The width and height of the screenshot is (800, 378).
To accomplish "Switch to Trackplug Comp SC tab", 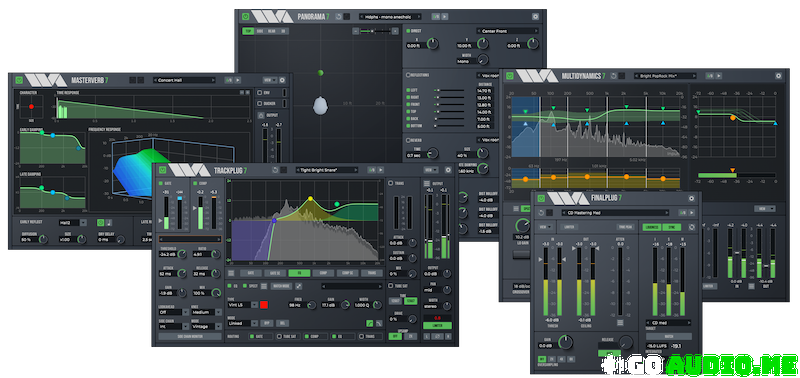I will tap(347, 273).
